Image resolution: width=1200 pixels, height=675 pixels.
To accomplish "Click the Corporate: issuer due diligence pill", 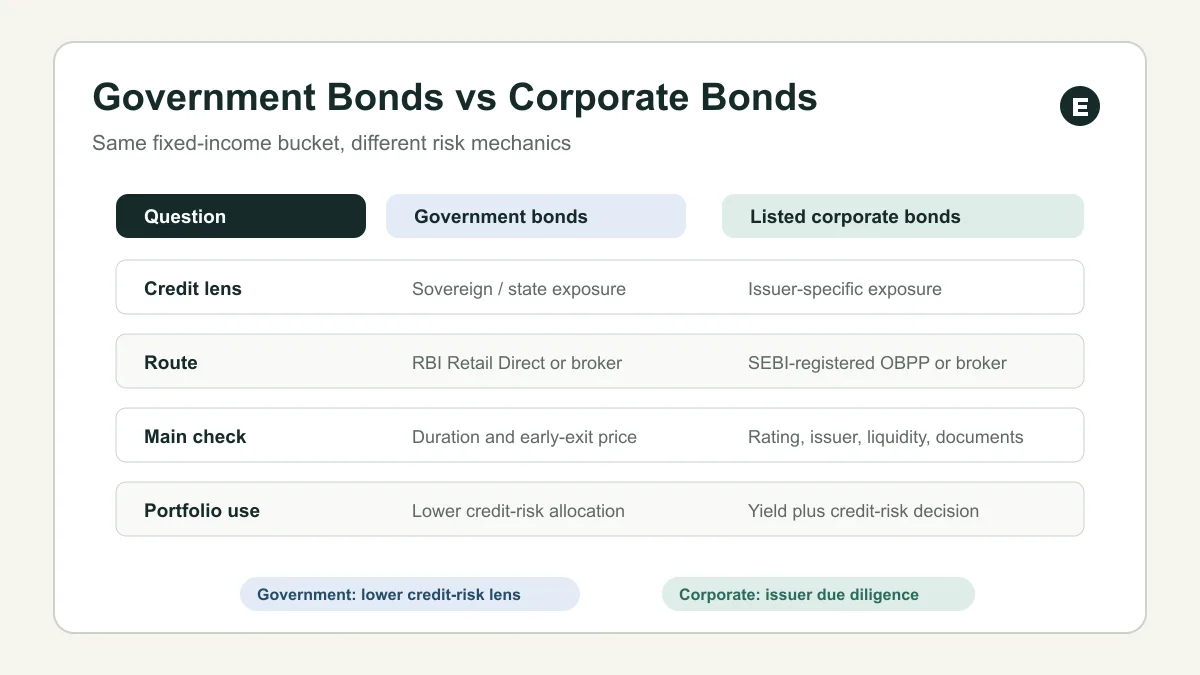I will click(818, 594).
